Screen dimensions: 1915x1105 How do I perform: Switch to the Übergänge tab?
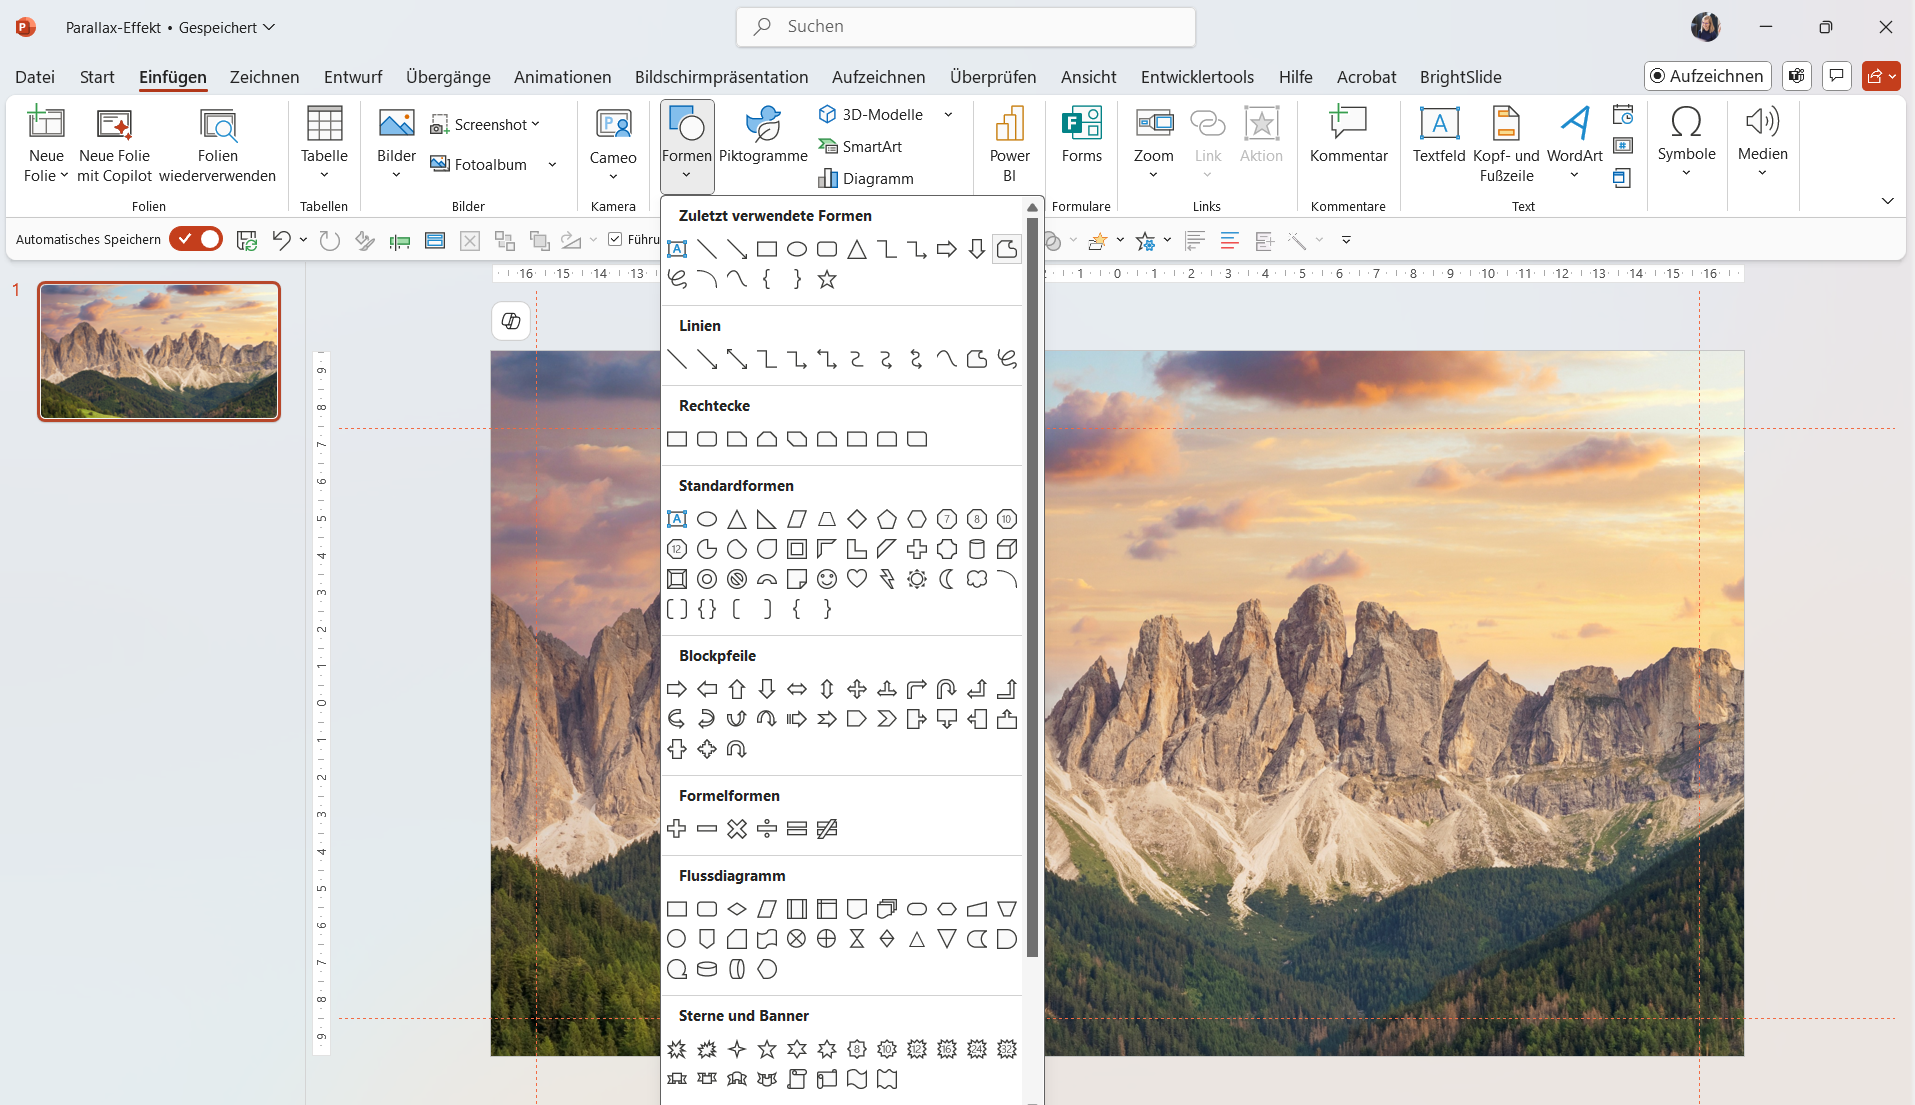coord(448,77)
